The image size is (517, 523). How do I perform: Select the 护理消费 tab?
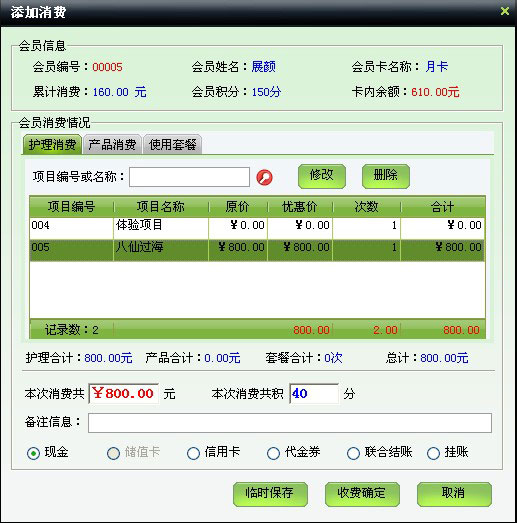click(52, 144)
